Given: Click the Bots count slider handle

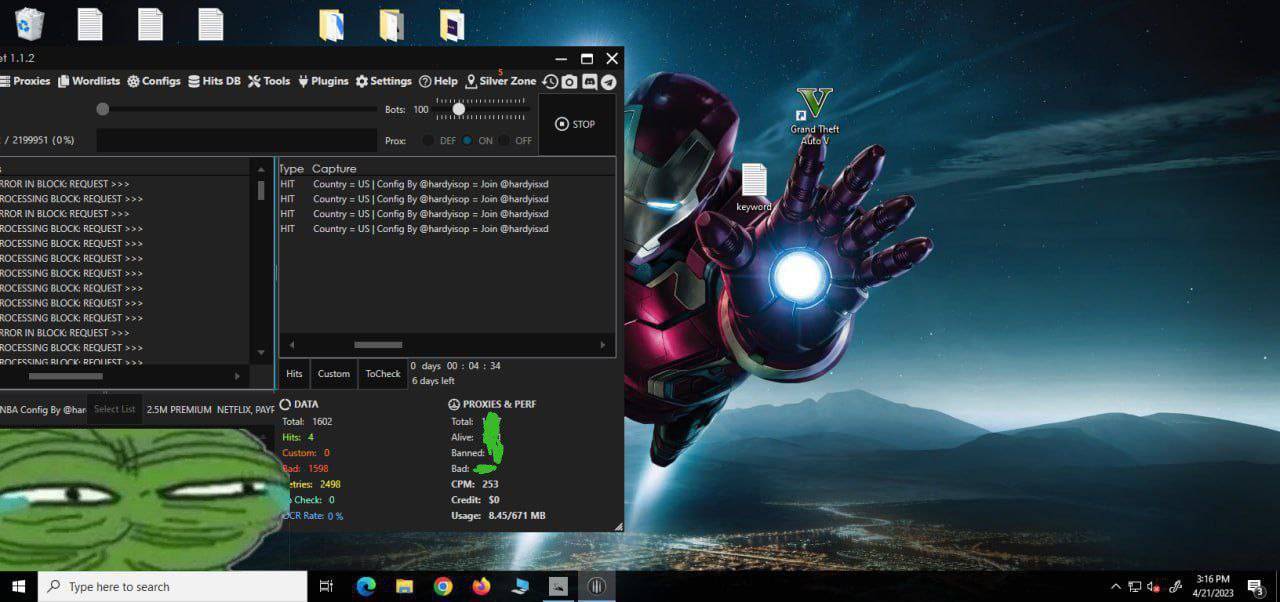Looking at the screenshot, I should click(459, 109).
